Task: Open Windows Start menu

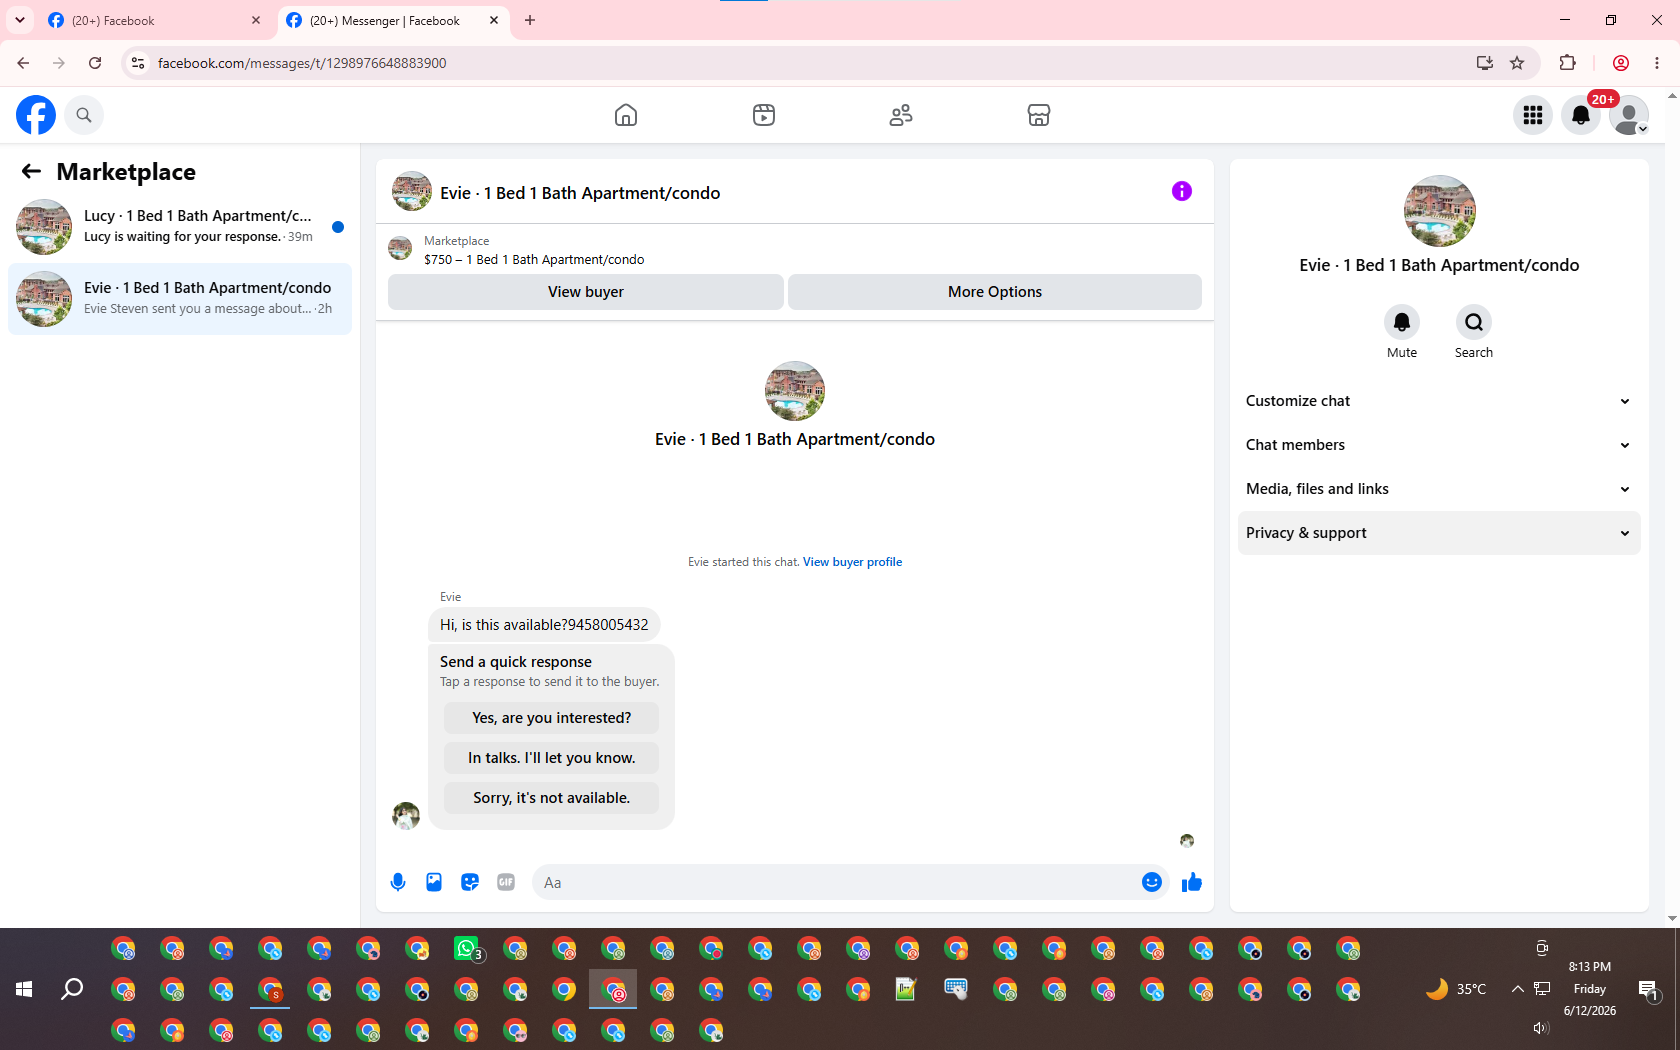Action: pyautogui.click(x=24, y=989)
